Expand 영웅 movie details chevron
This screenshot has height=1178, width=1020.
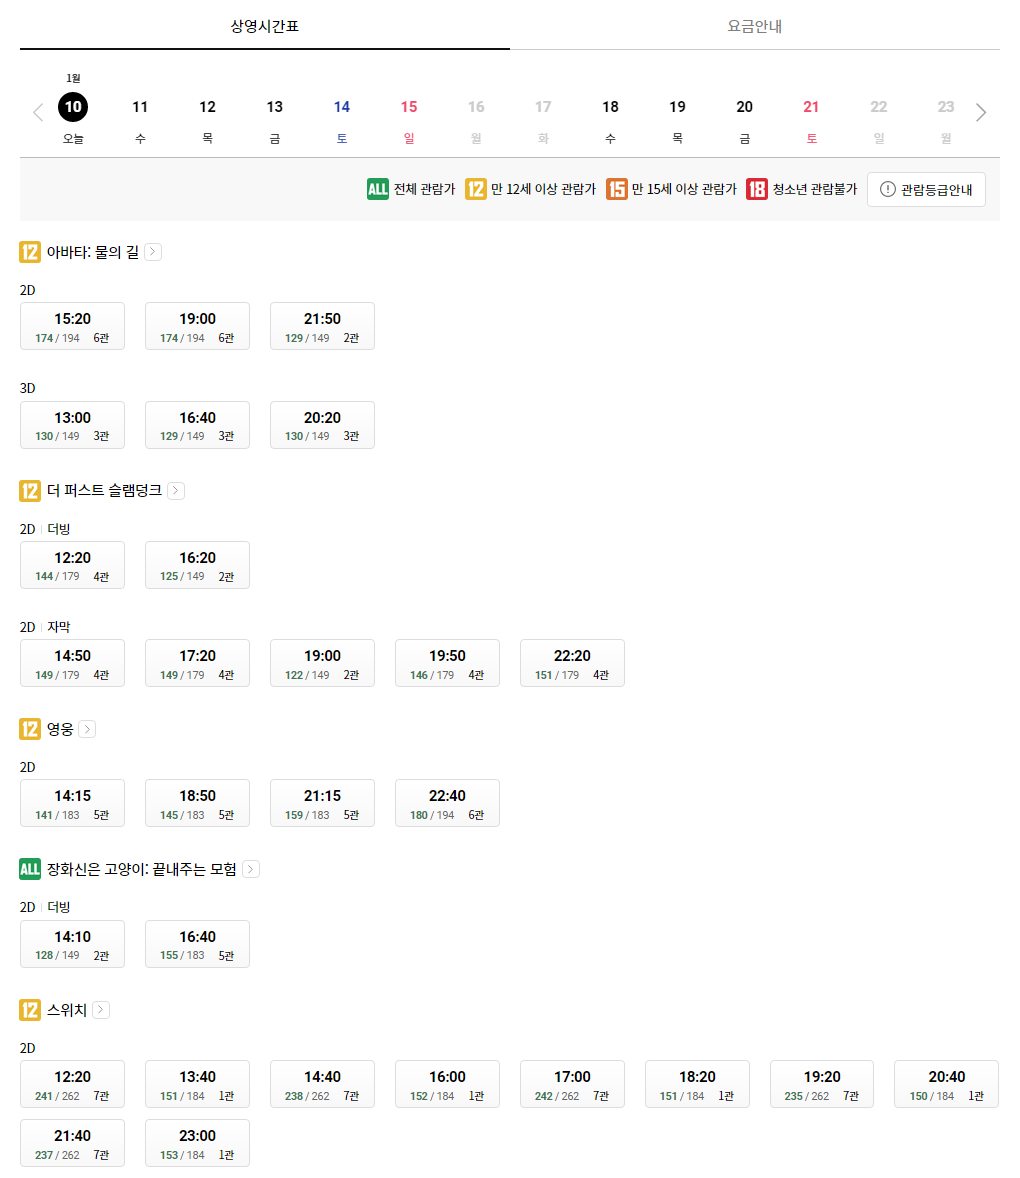(87, 729)
